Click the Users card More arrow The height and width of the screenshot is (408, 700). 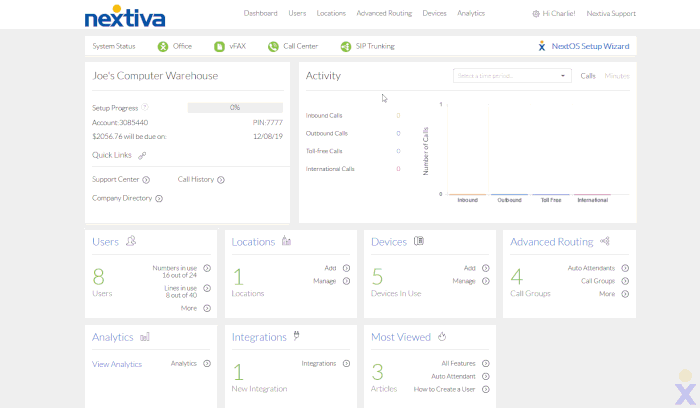pyautogui.click(x=207, y=308)
